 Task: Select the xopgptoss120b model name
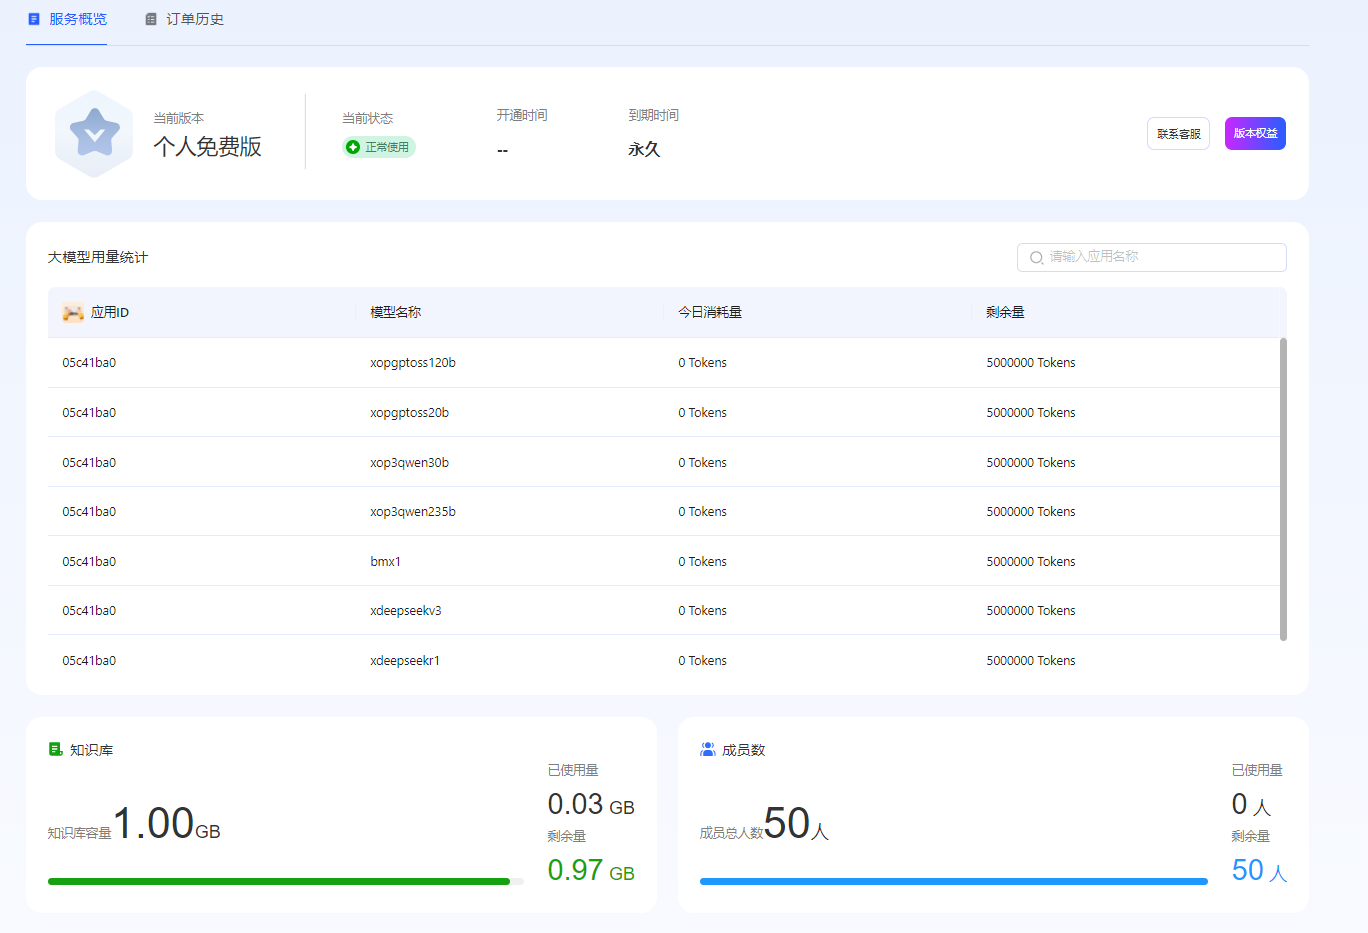[x=413, y=363]
